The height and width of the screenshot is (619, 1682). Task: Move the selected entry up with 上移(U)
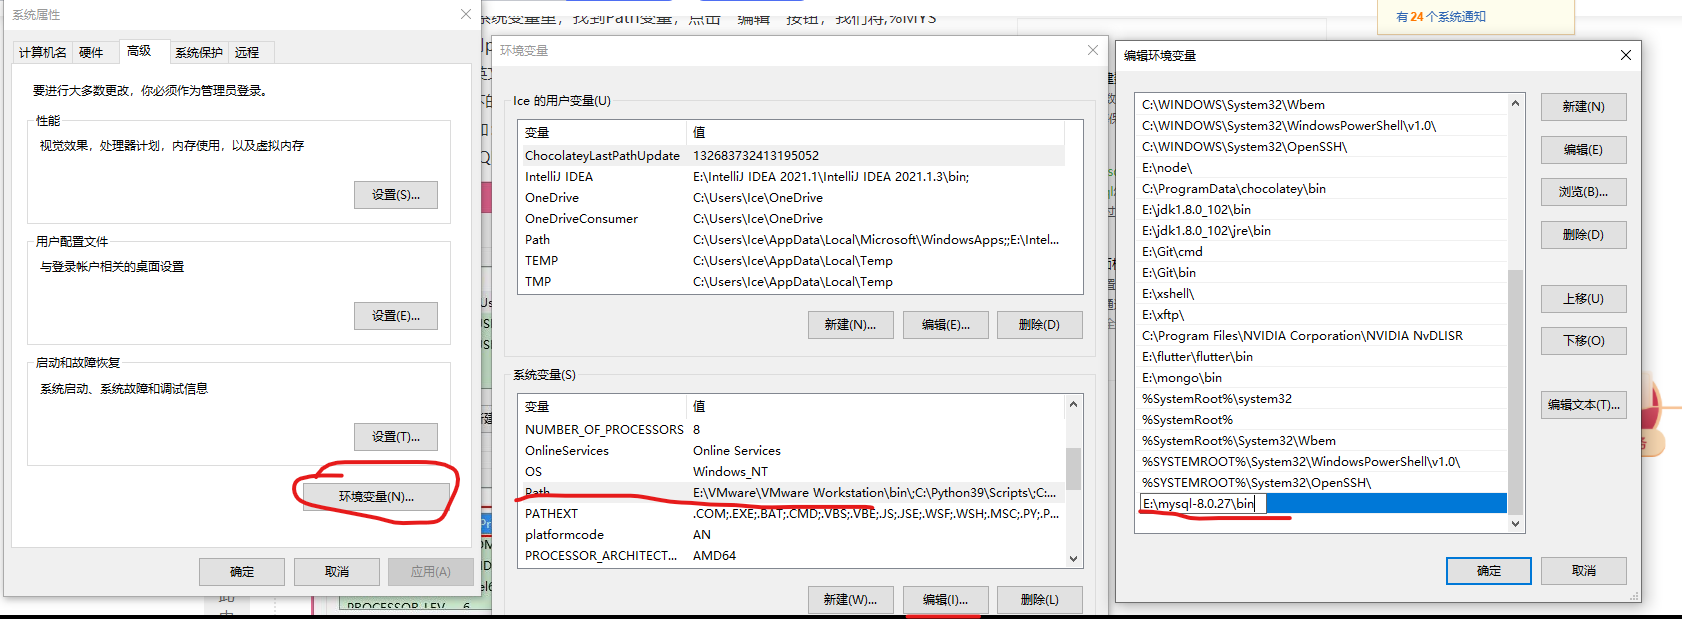pos(1583,299)
